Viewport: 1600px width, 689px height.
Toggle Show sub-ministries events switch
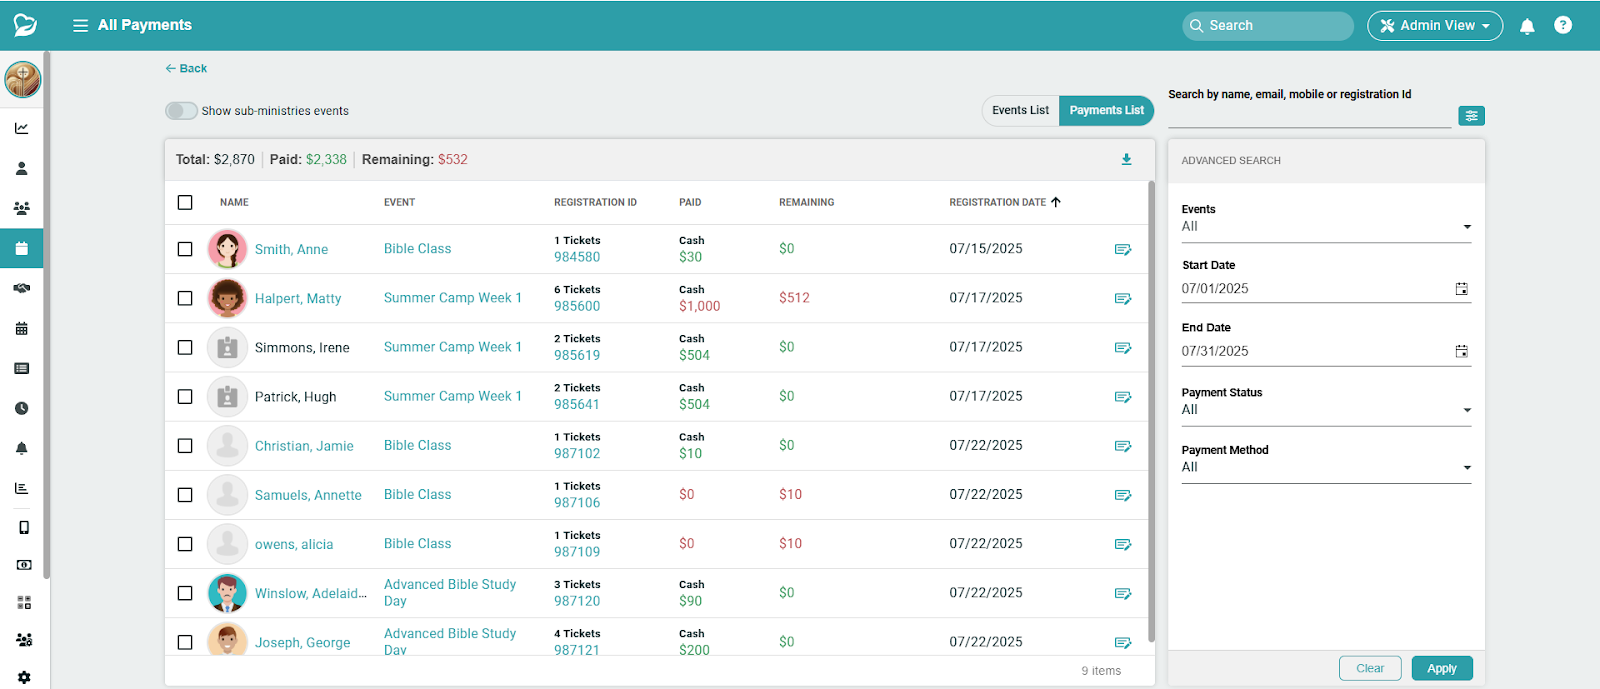point(181,111)
